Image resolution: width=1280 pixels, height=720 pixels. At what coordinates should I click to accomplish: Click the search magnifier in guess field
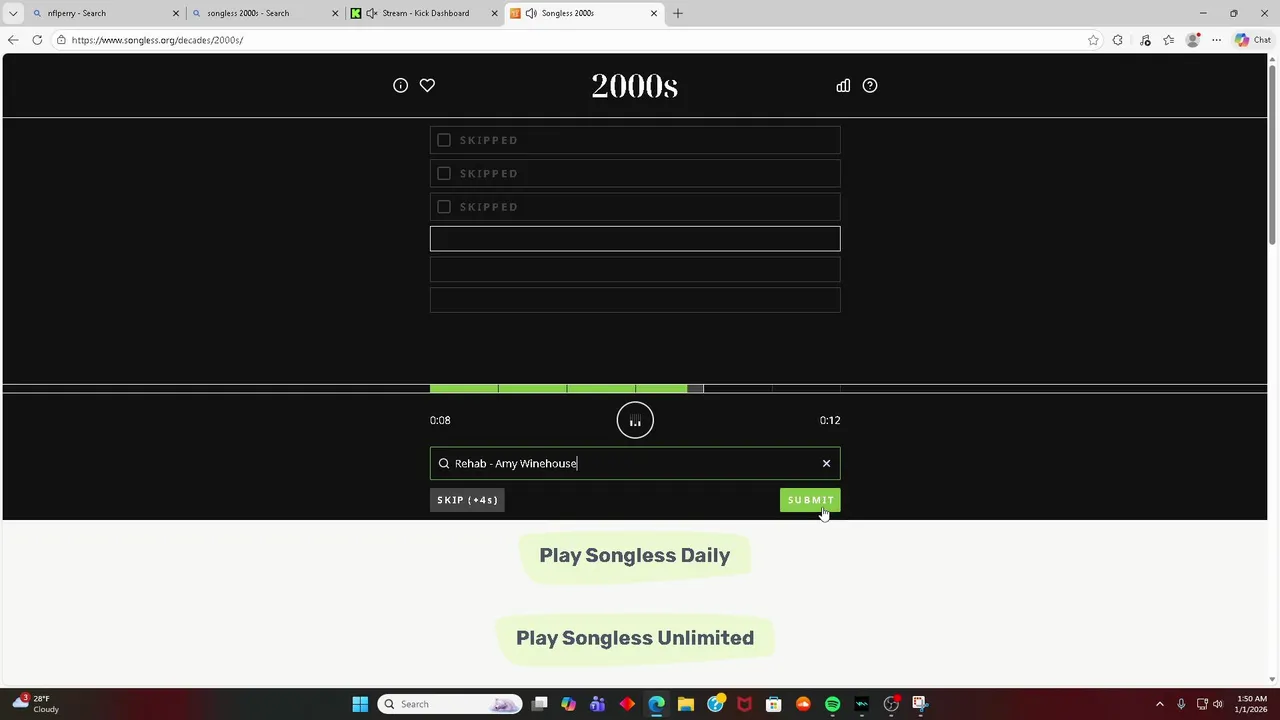(444, 463)
